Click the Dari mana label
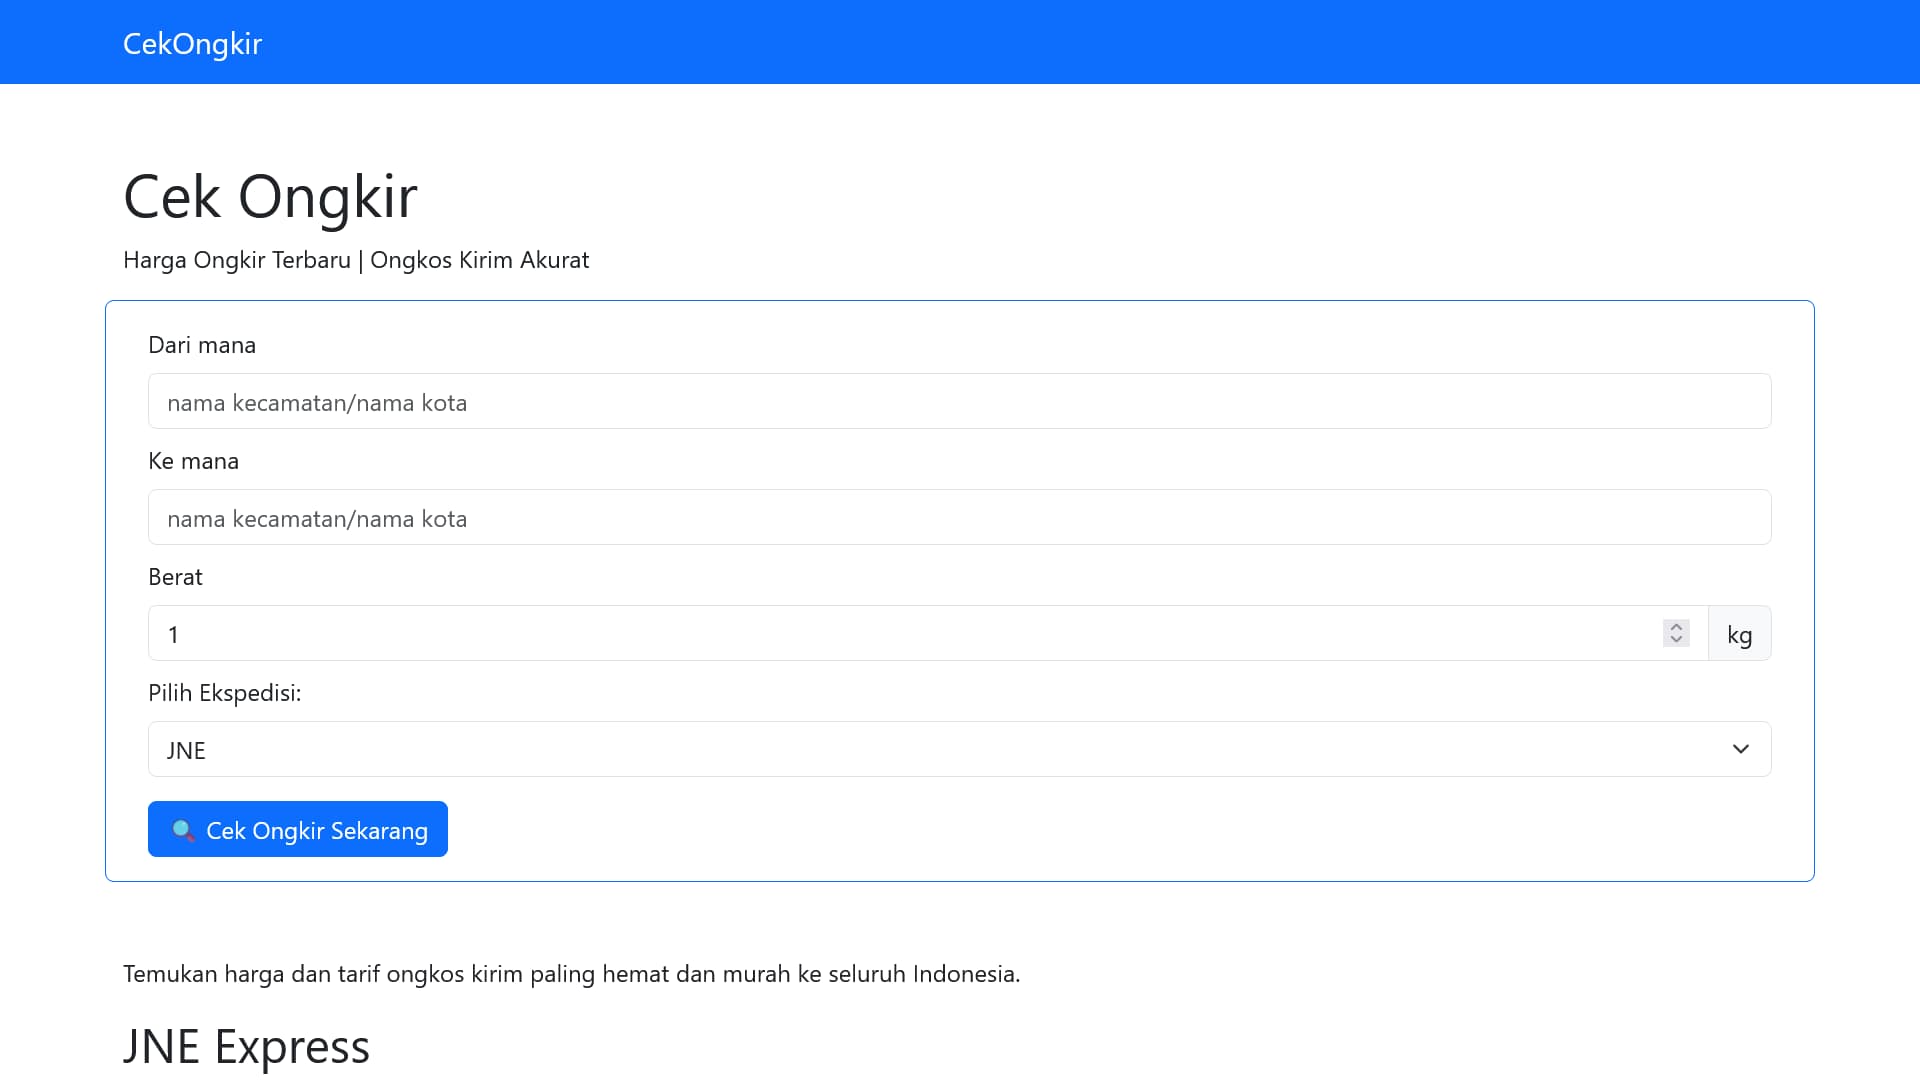This screenshot has height=1080, width=1920. pos(202,345)
